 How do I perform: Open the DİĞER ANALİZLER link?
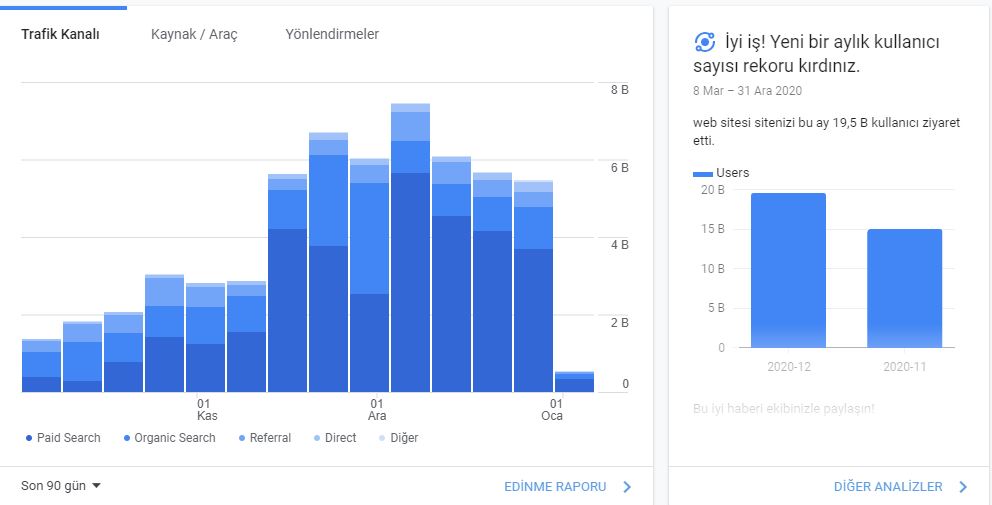[888, 487]
